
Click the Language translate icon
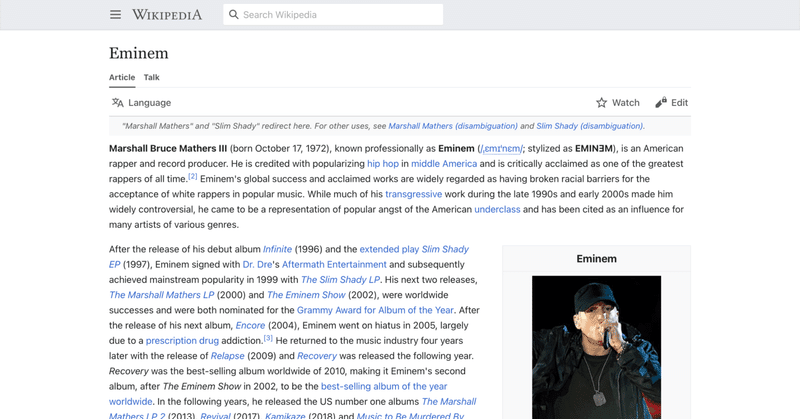pos(117,103)
